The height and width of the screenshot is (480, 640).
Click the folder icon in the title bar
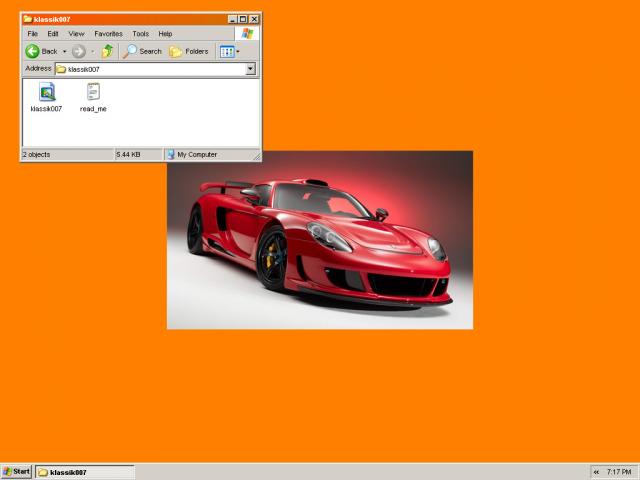tap(27, 19)
